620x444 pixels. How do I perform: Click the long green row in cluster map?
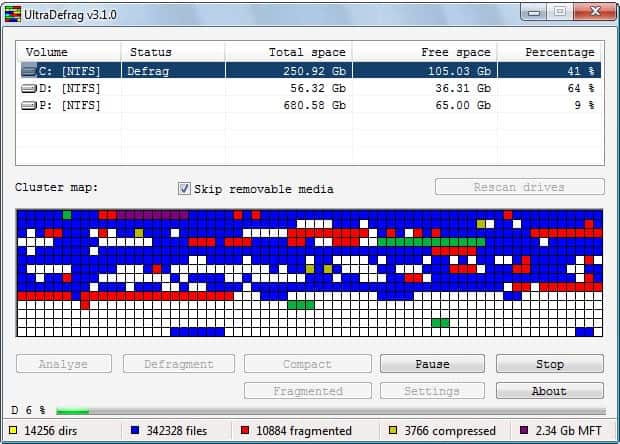(x=431, y=242)
